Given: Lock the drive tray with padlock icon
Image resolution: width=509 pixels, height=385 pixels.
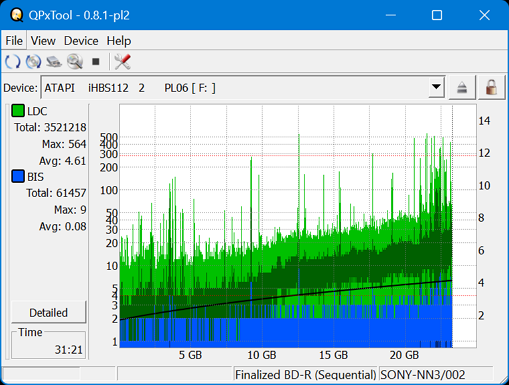Looking at the screenshot, I should tap(491, 88).
